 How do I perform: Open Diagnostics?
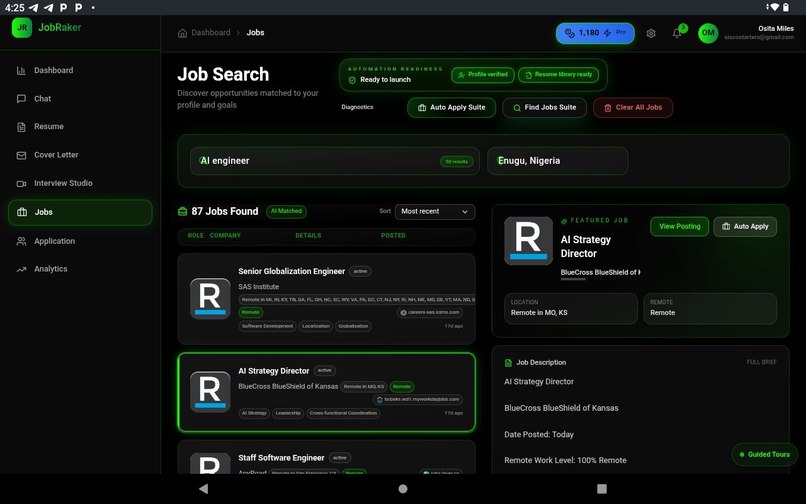point(357,107)
